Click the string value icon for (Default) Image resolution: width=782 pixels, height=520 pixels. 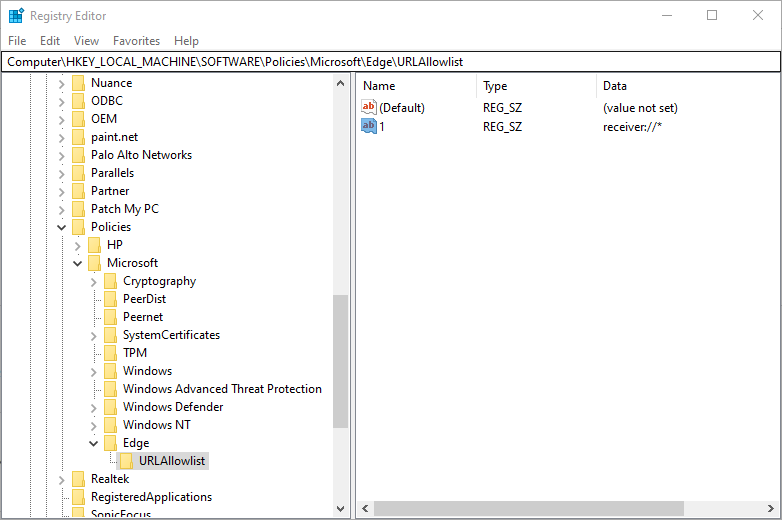click(369, 107)
